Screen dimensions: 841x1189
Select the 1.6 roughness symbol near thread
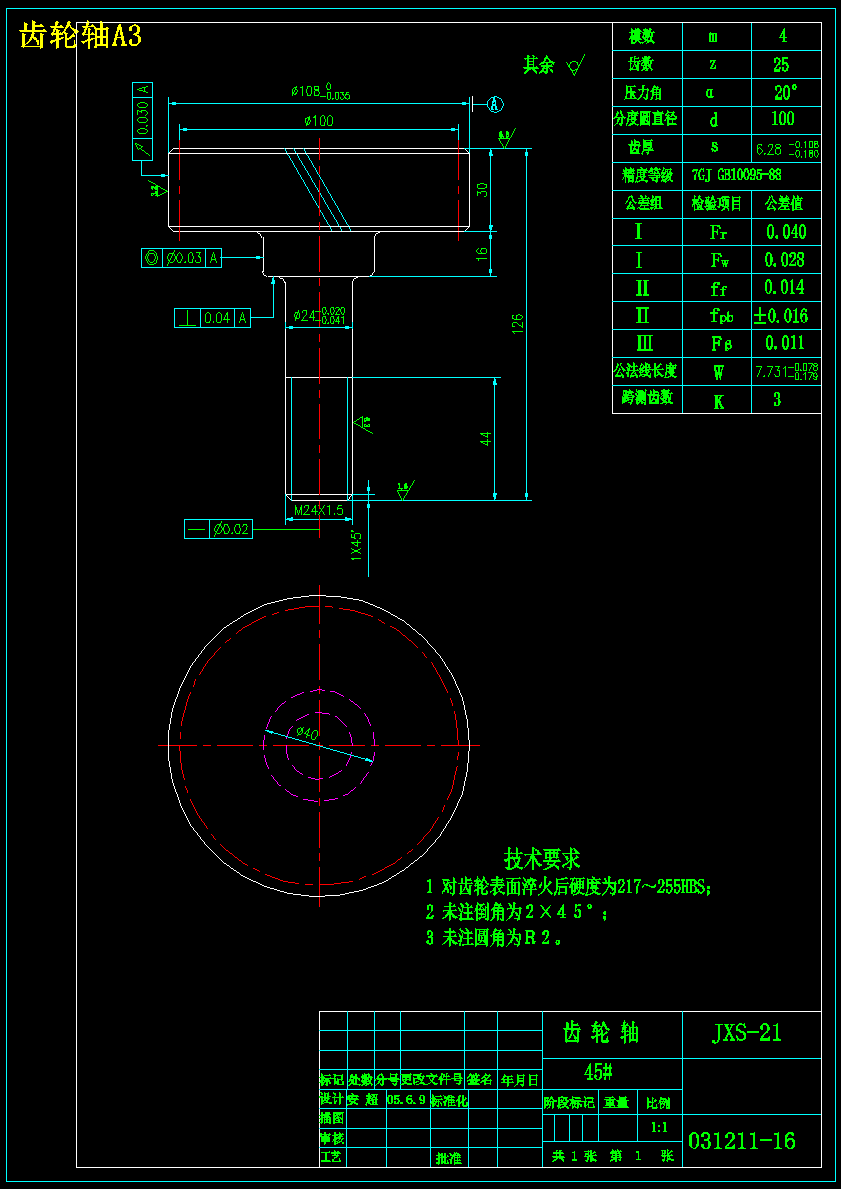405,490
